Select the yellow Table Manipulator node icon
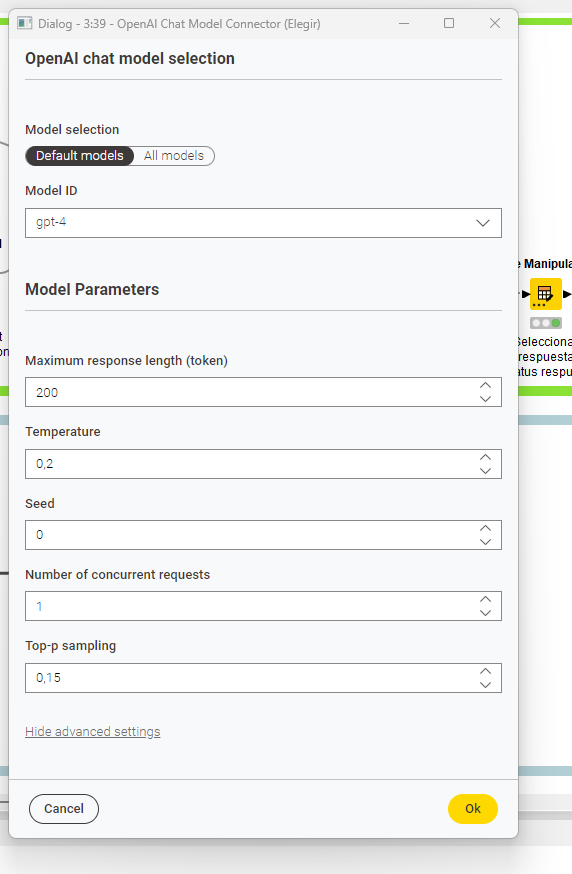The width and height of the screenshot is (572, 874). tap(545, 294)
